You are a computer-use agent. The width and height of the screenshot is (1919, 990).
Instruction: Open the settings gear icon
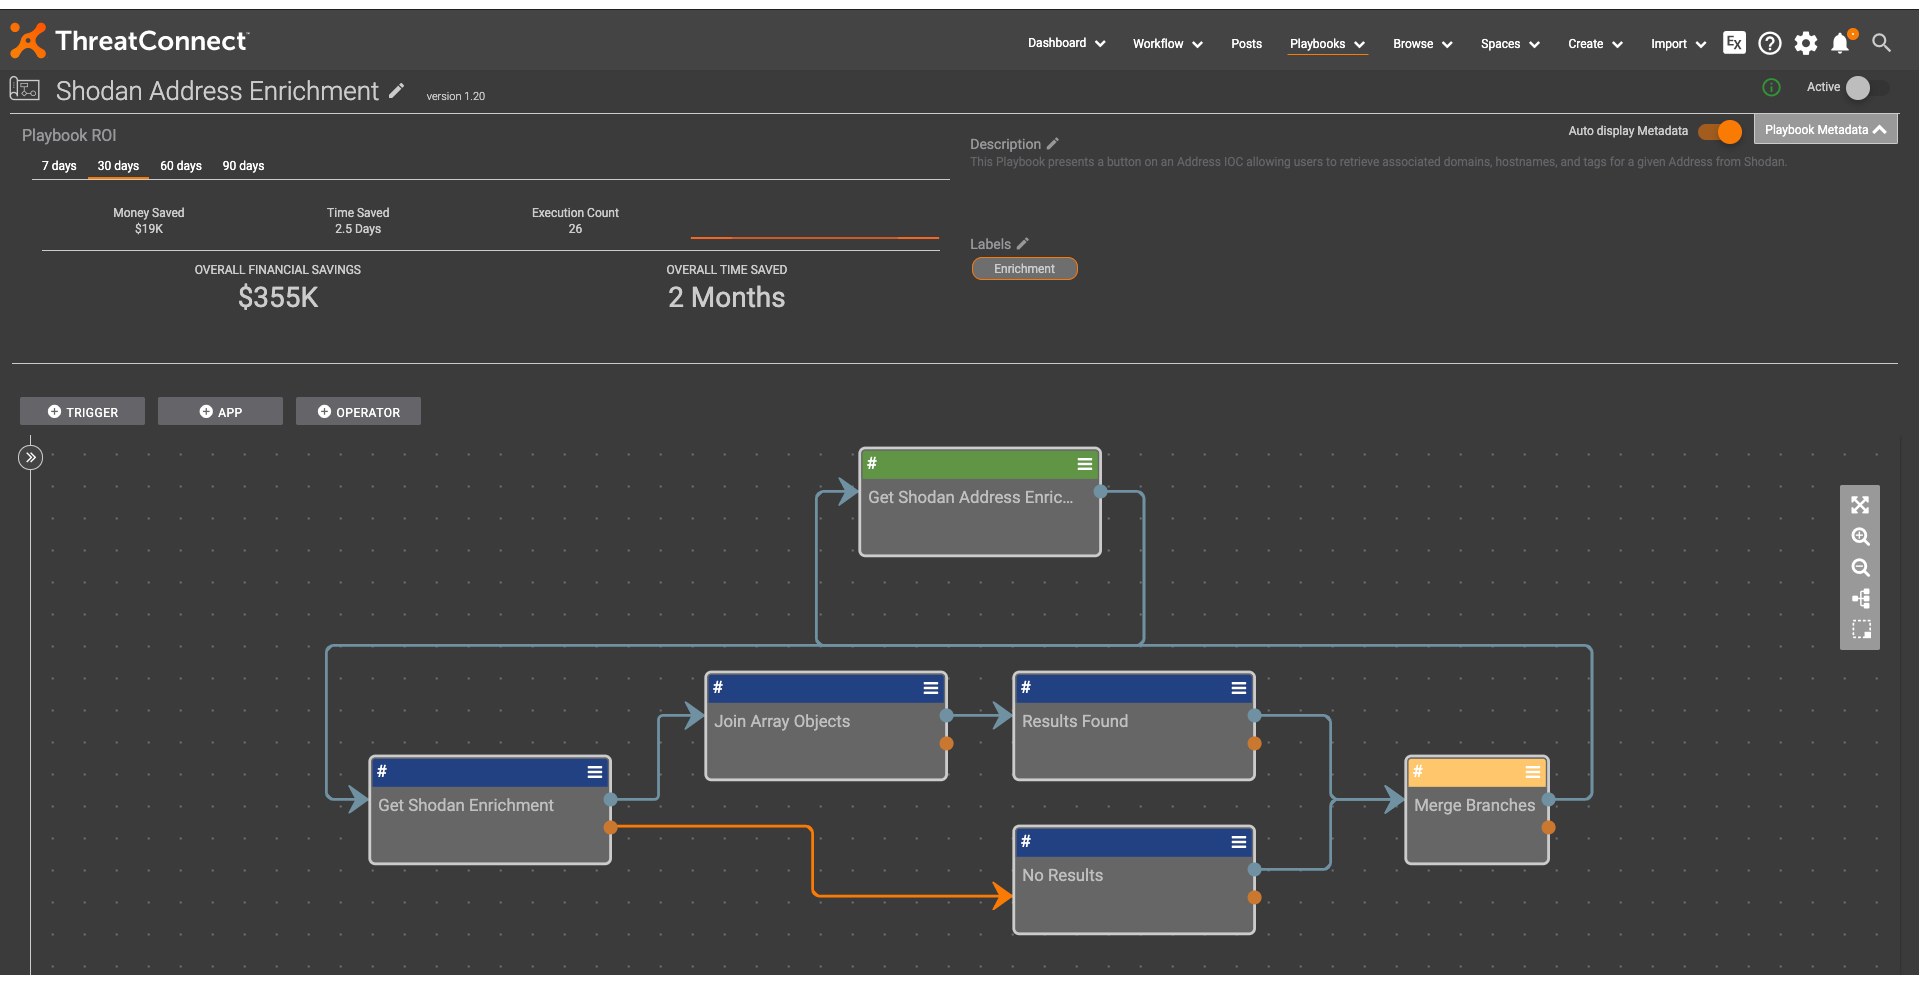(x=1806, y=43)
